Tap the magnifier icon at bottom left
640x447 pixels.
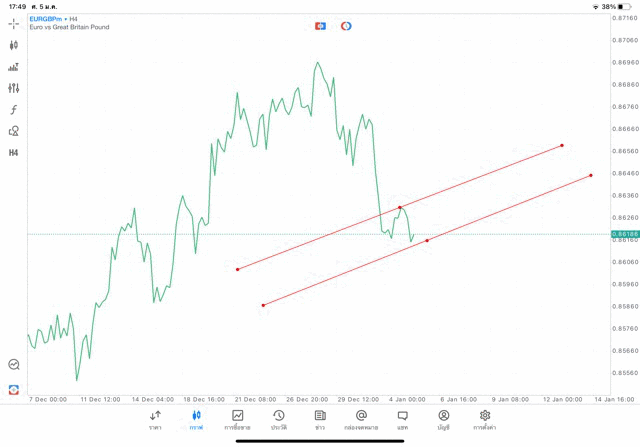(x=14, y=365)
